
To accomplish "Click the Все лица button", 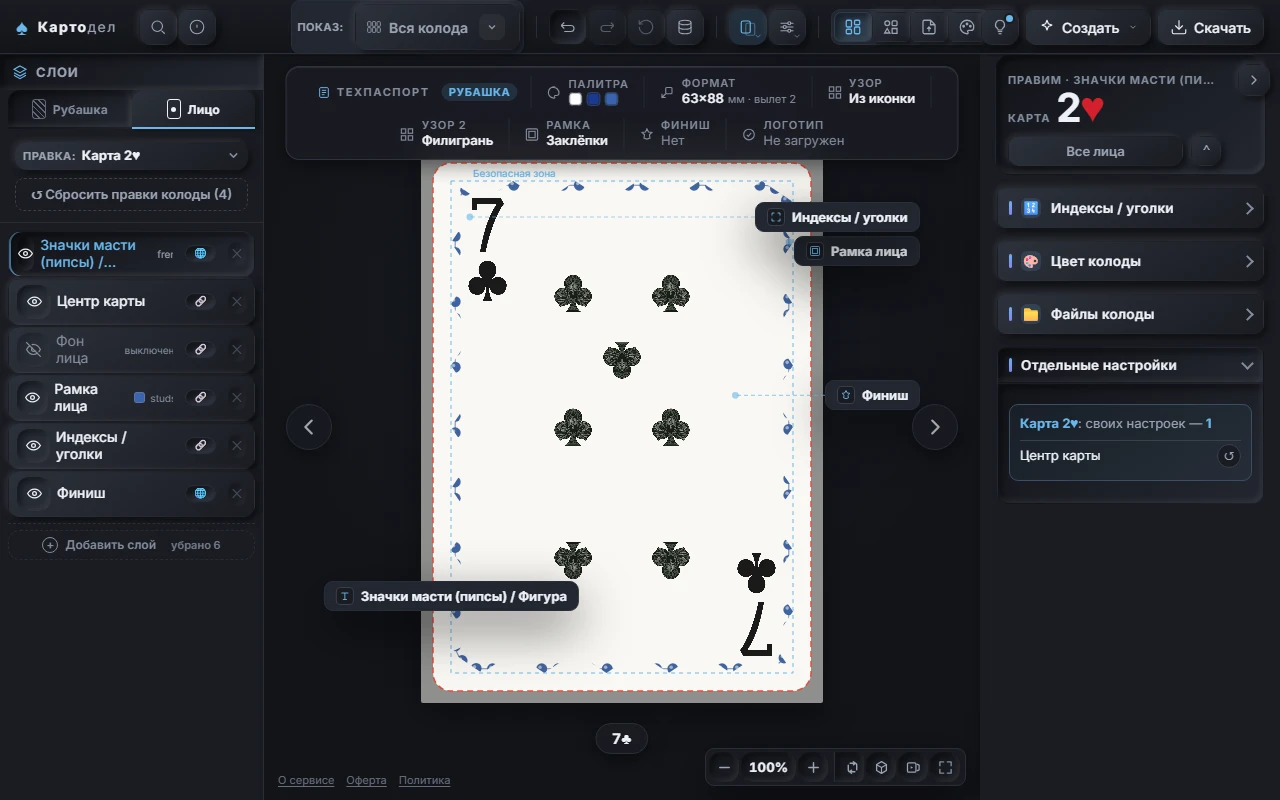I will [1096, 151].
